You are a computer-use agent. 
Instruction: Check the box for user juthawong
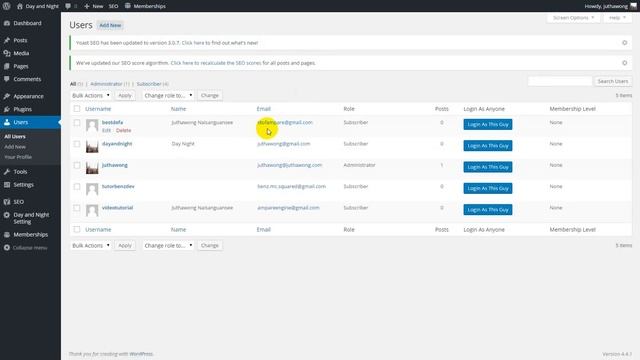tap(77, 165)
